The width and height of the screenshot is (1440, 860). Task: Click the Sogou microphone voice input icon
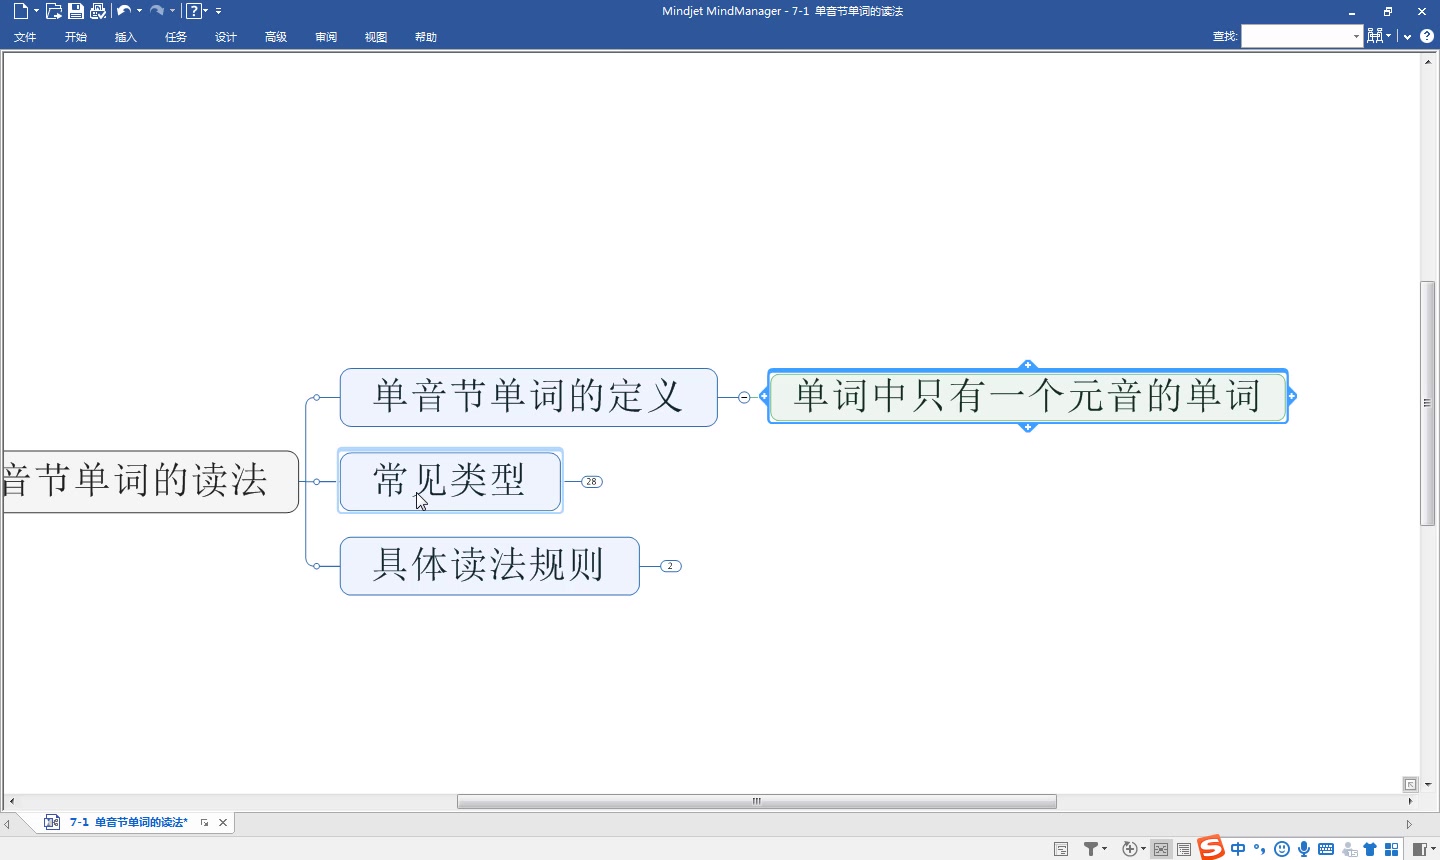coord(1304,849)
